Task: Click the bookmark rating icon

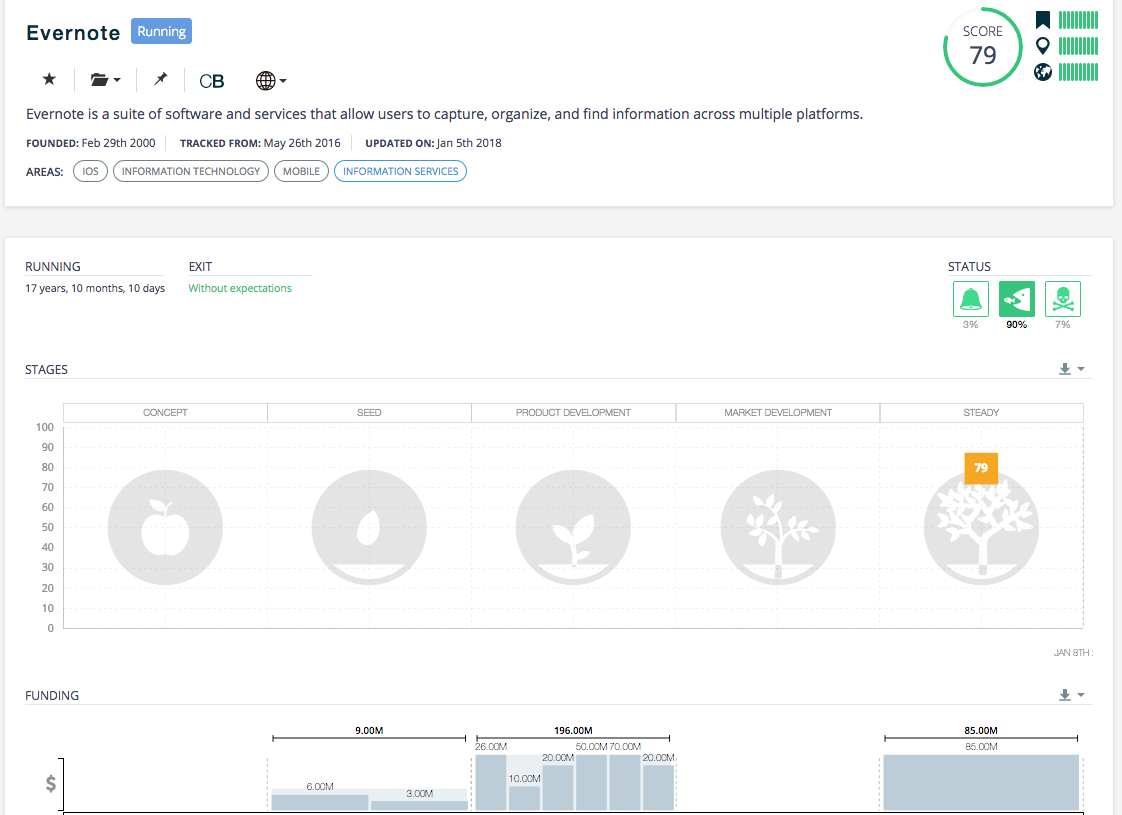Action: tap(1043, 20)
